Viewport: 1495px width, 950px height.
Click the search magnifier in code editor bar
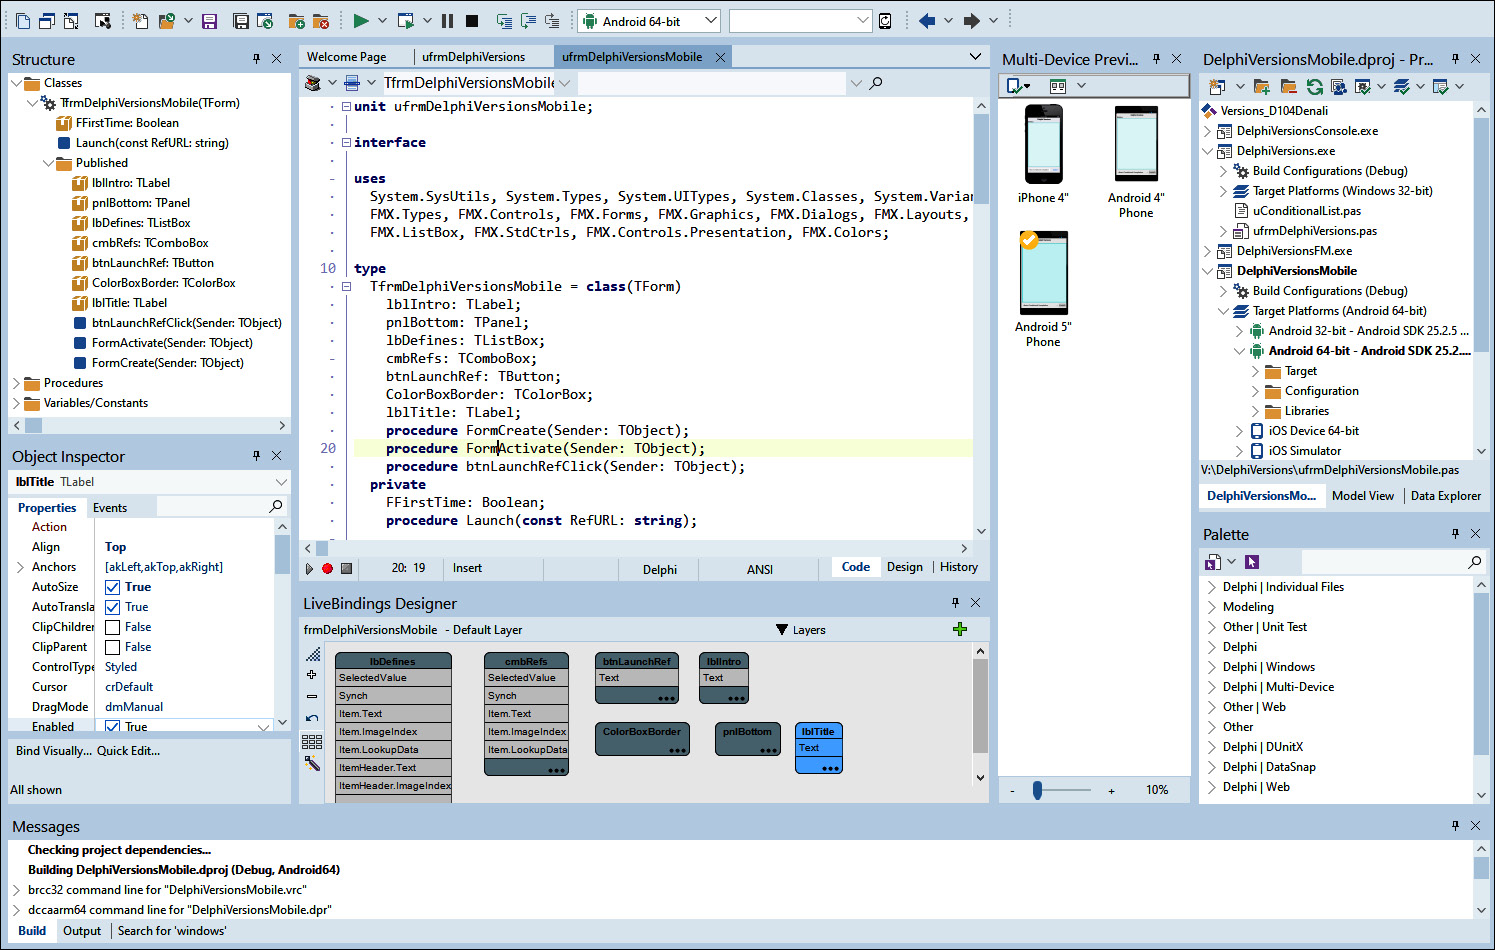tap(876, 83)
